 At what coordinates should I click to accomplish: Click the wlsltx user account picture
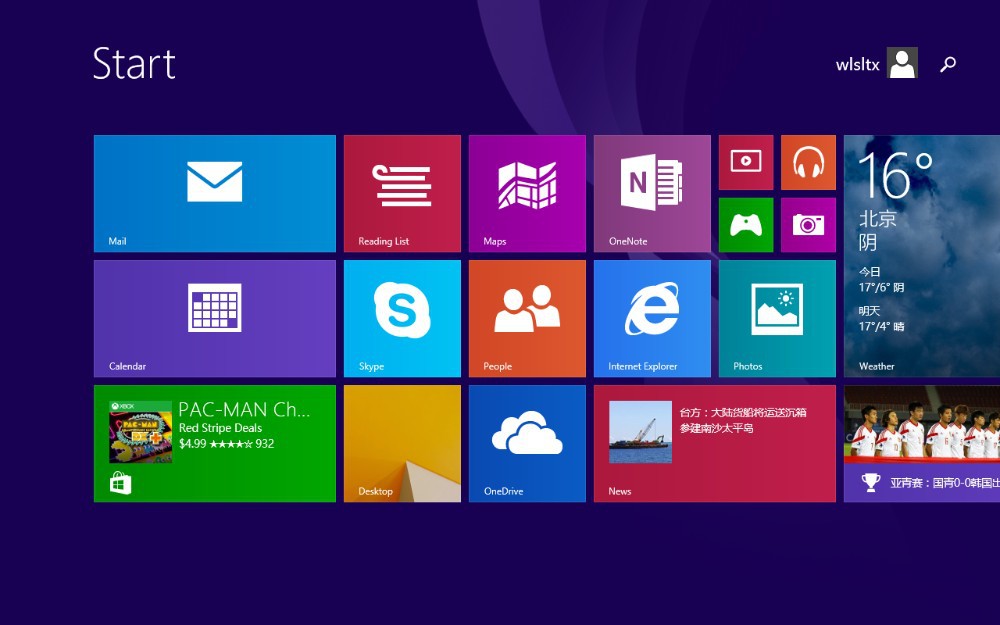tap(902, 62)
